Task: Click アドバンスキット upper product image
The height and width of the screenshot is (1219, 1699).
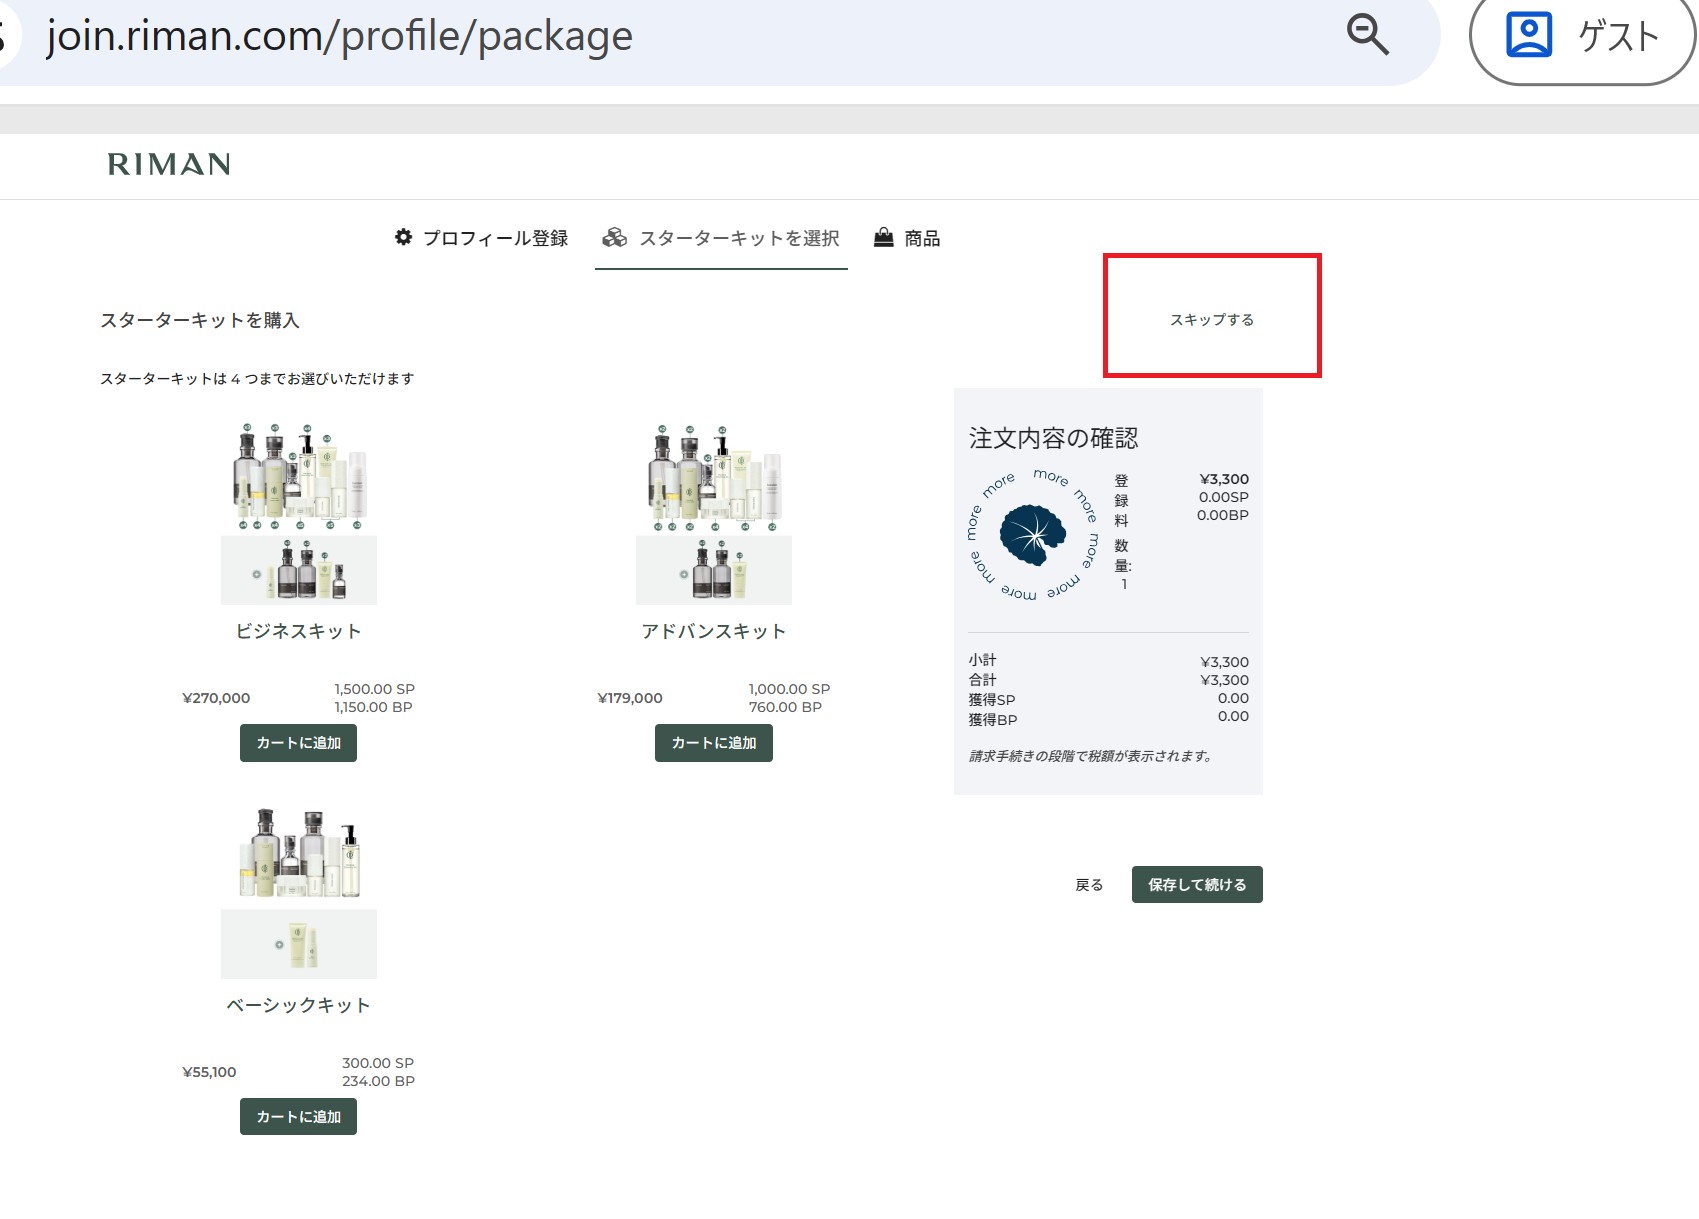Action: 714,477
